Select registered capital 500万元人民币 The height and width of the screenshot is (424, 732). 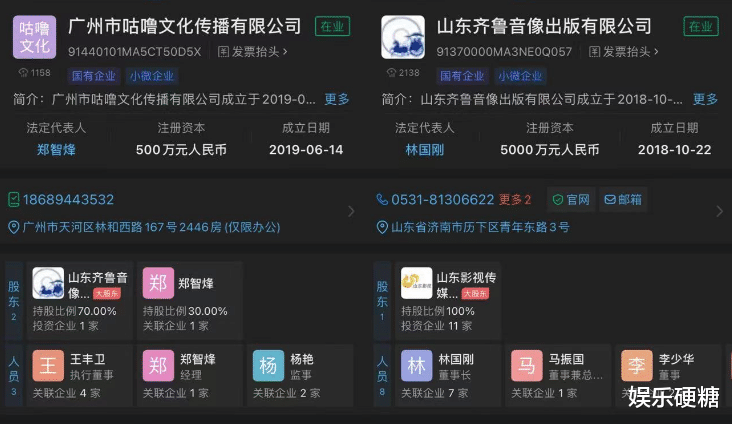click(x=181, y=150)
